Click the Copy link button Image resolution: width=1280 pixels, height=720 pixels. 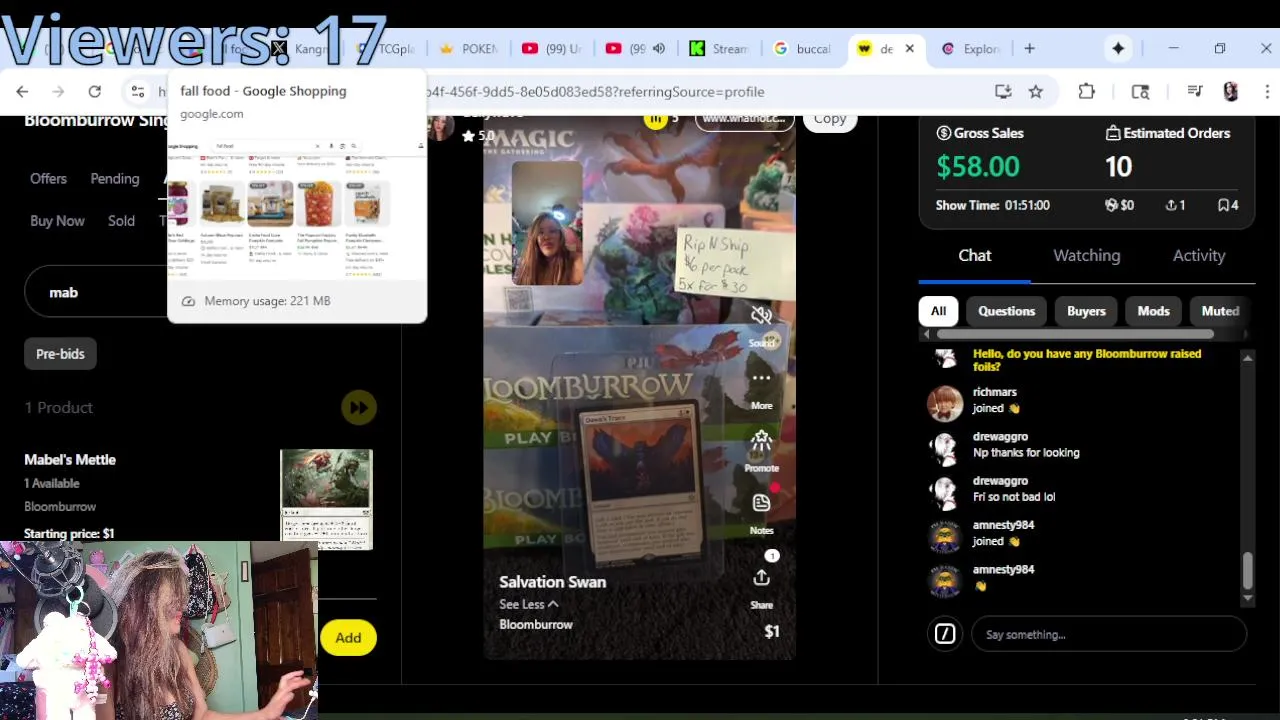[x=829, y=119]
